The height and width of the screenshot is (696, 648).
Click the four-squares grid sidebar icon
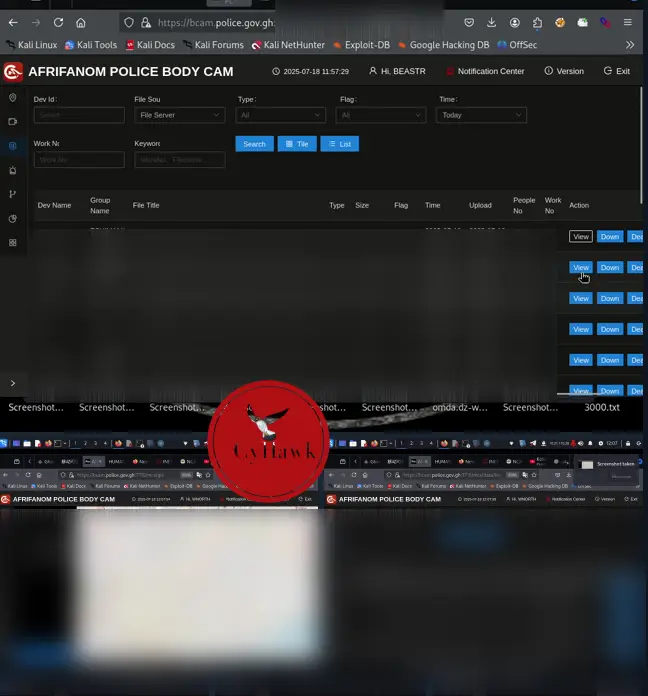click(x=13, y=242)
